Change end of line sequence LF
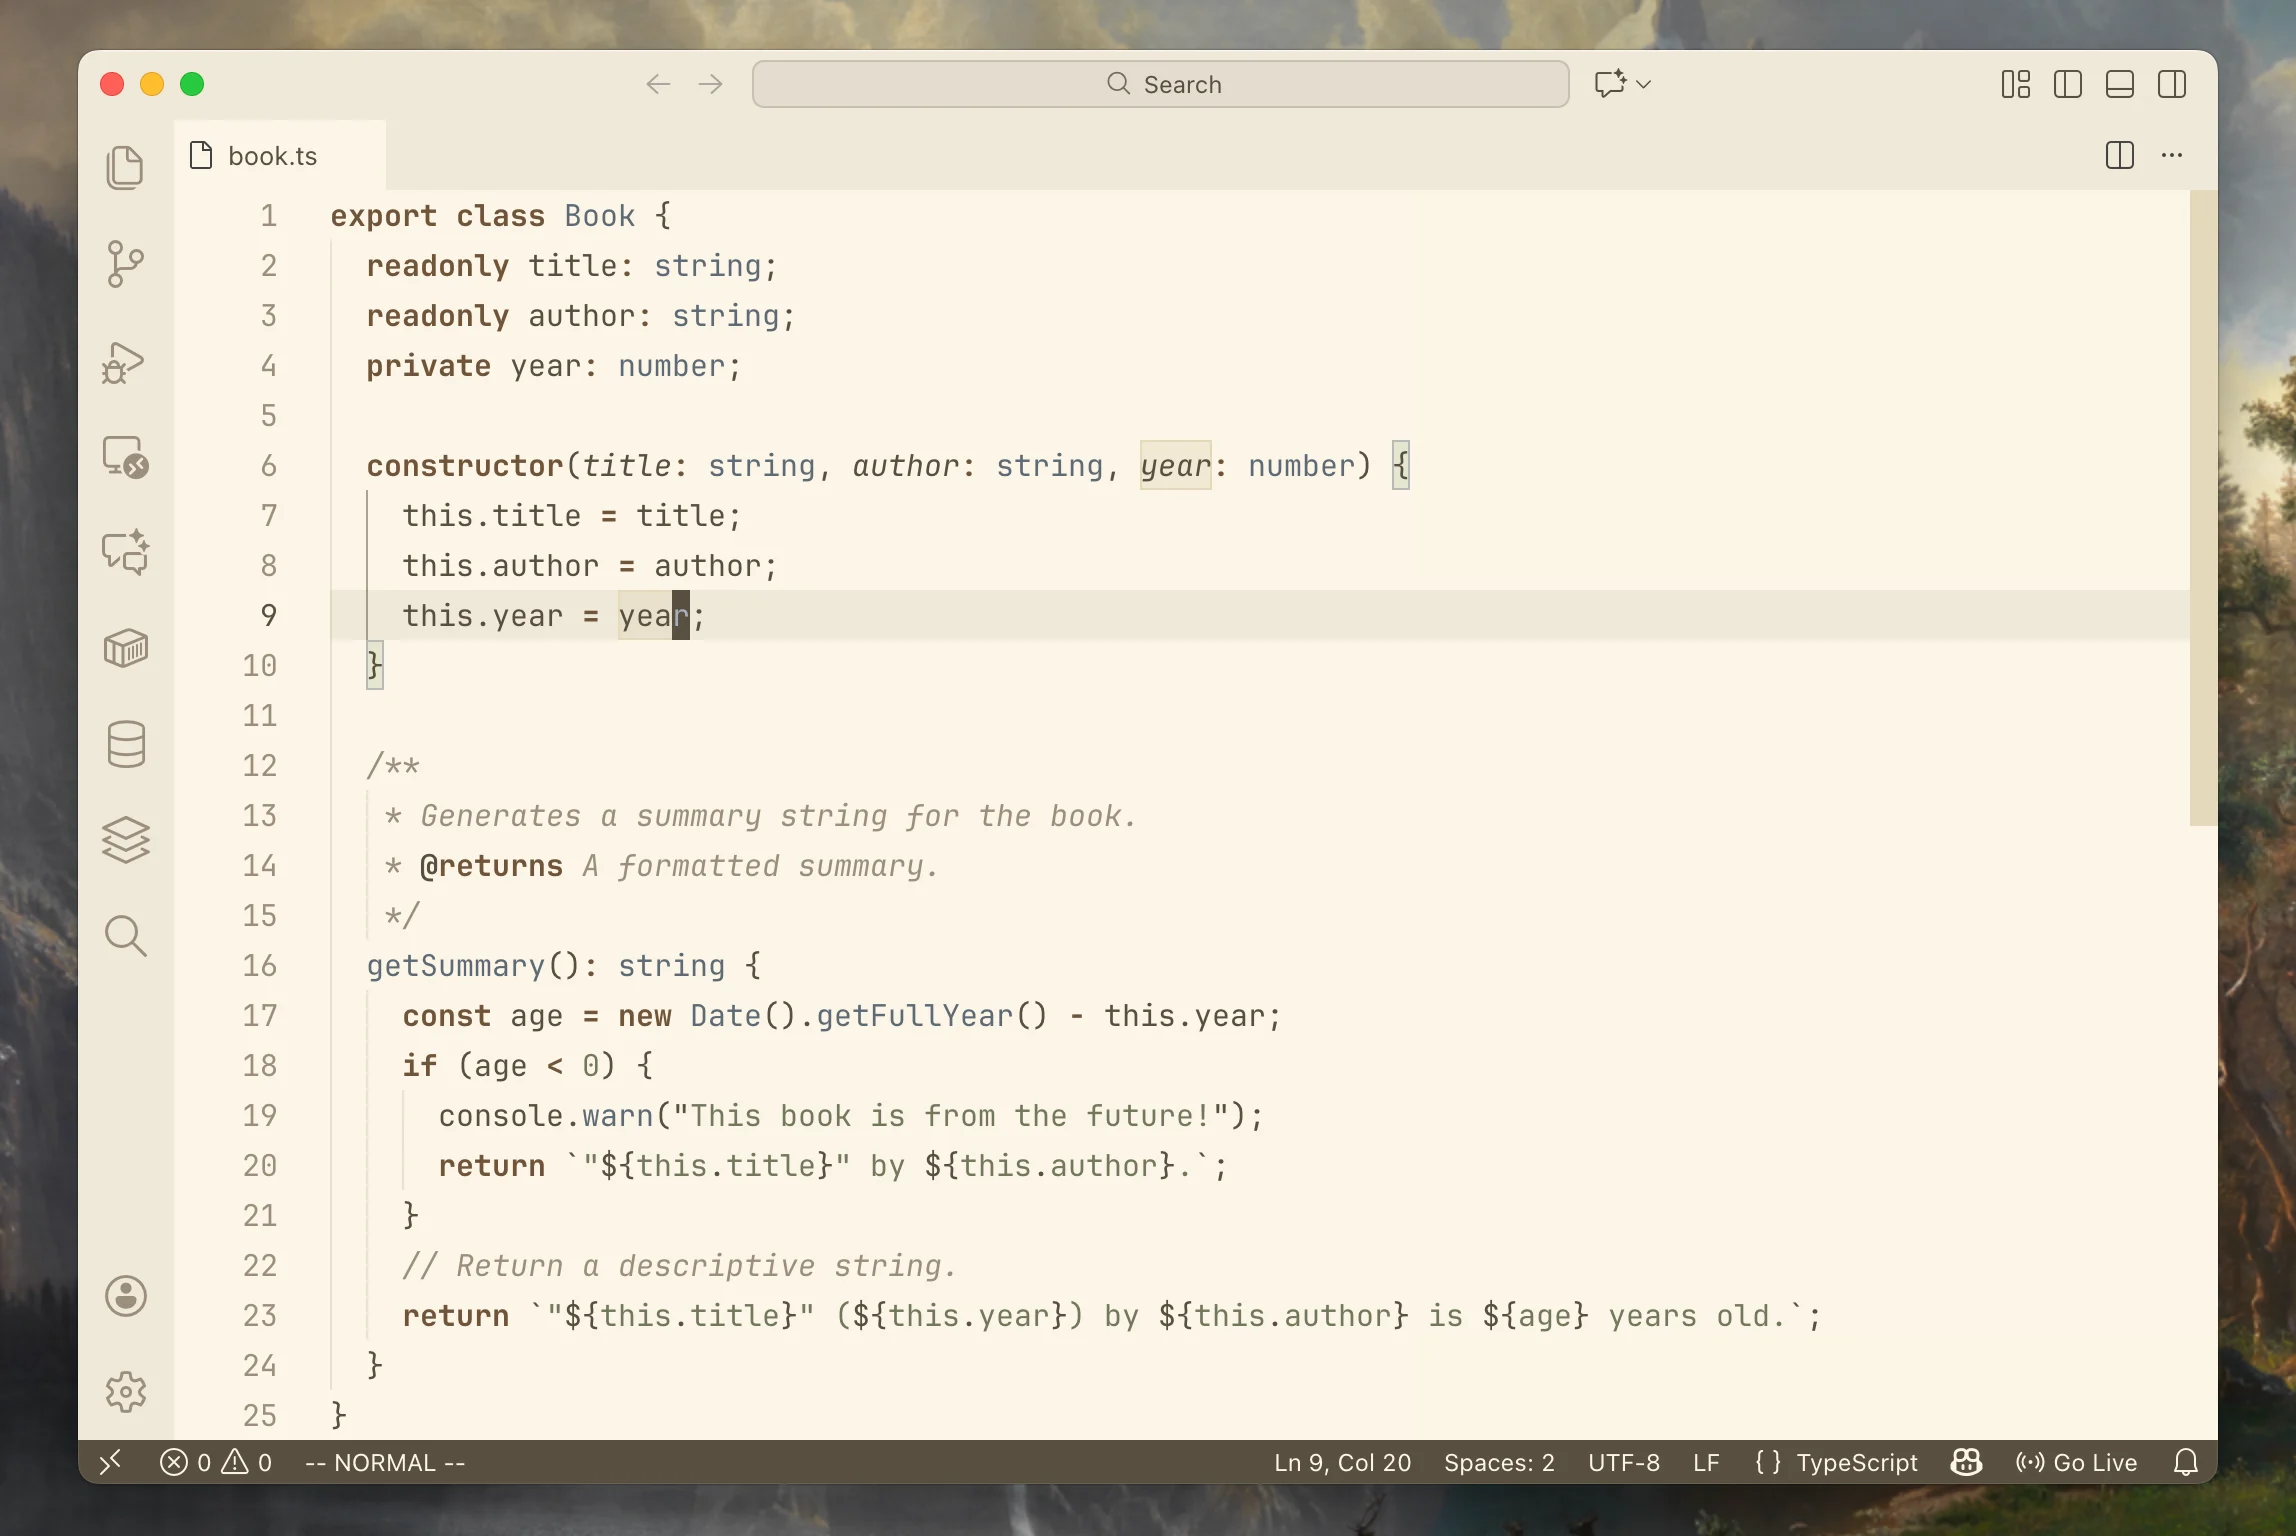The height and width of the screenshot is (1536, 2296). tap(1706, 1462)
